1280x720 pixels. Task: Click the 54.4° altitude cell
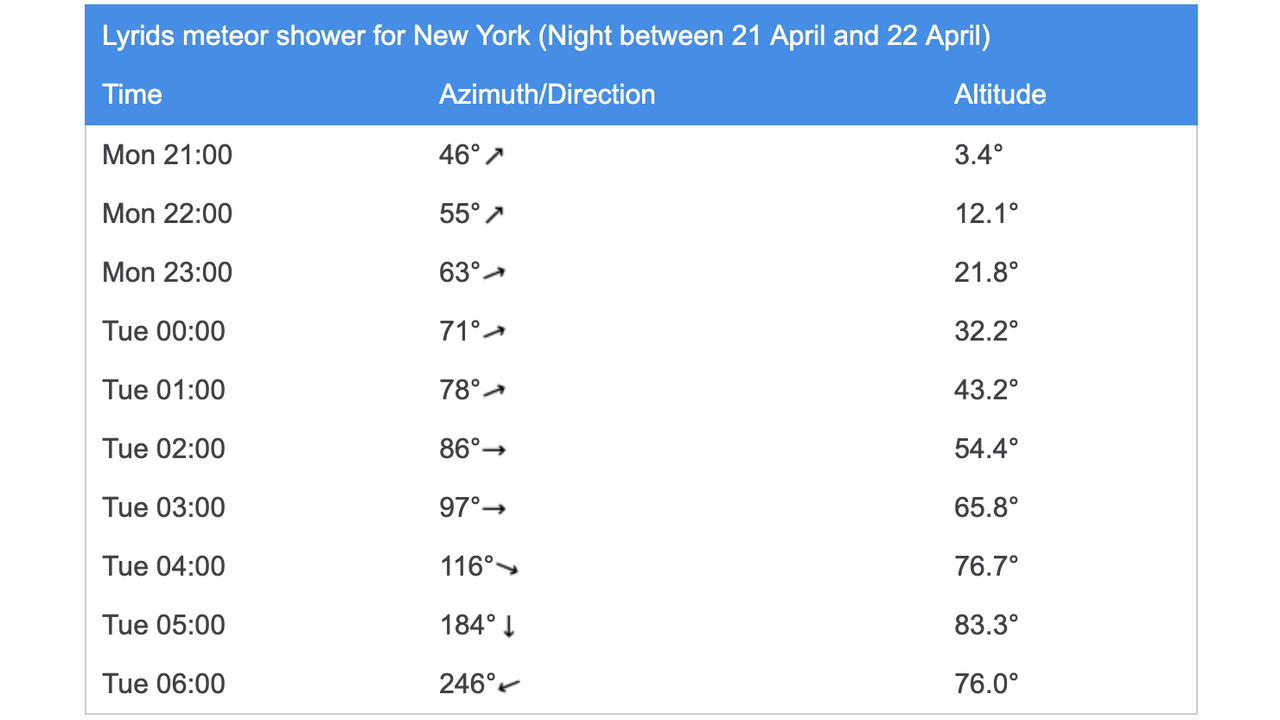point(986,450)
